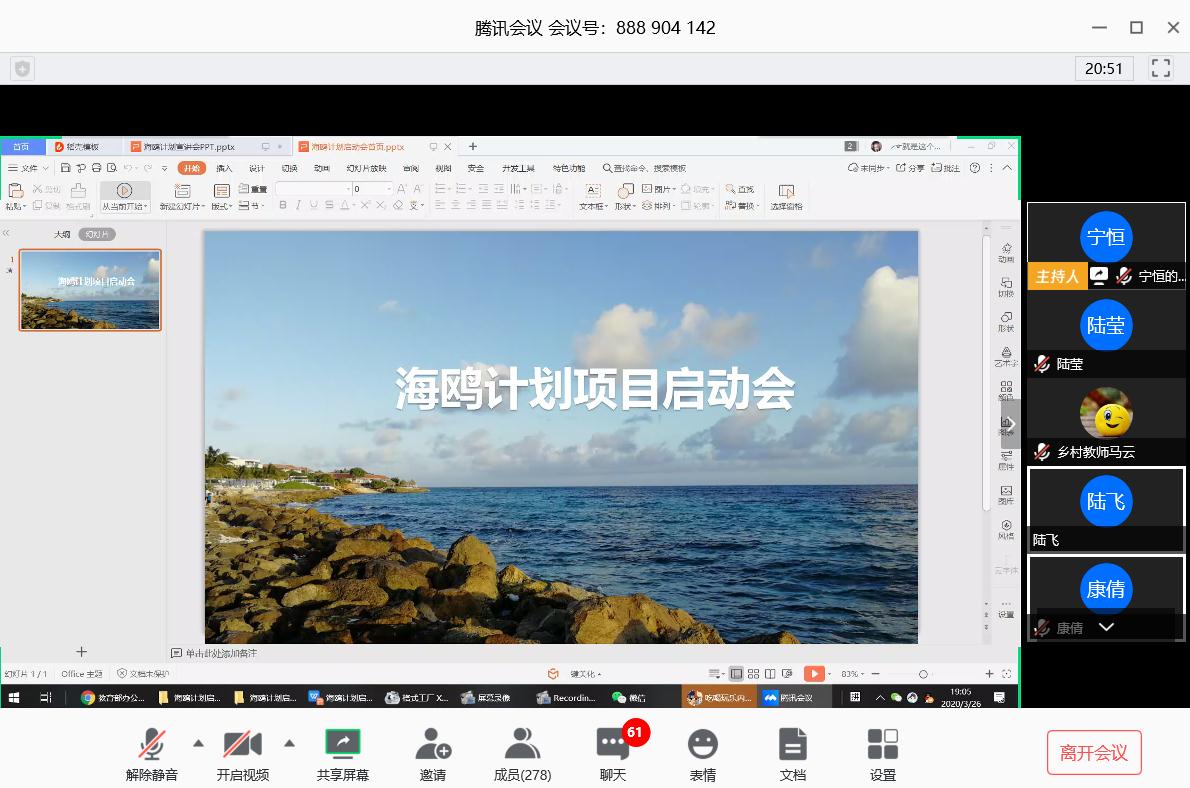Unmute the microphone
This screenshot has width=1190, height=788.
click(152, 745)
